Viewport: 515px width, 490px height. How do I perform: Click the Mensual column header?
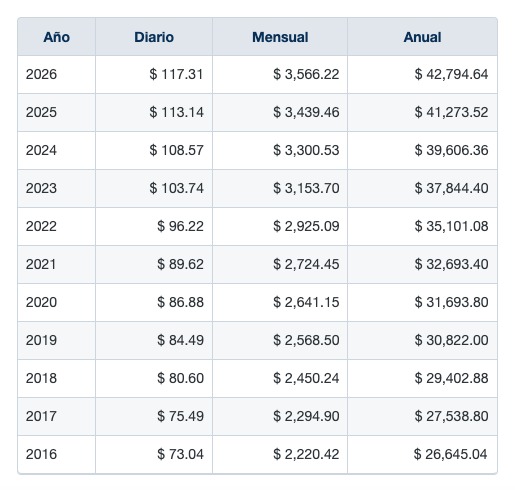click(x=280, y=37)
